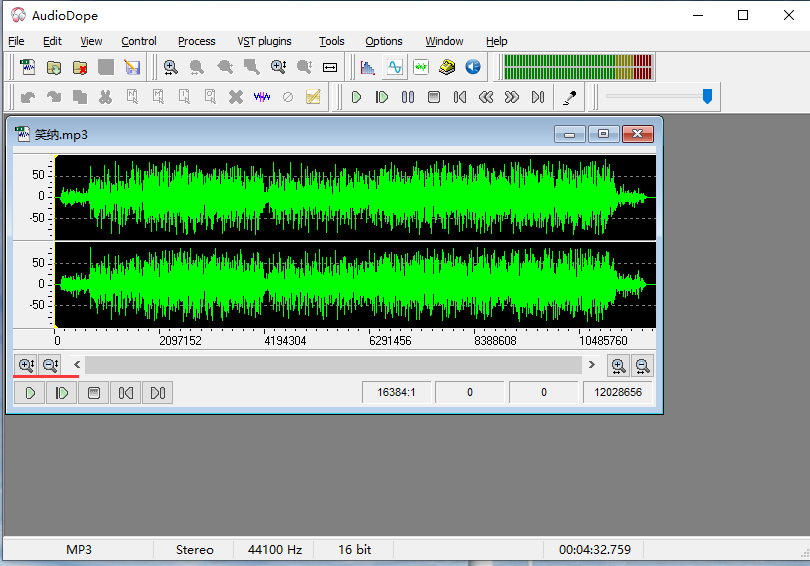This screenshot has width=810, height=566.
Task: Click the telephone icon in toolbar
Action: coord(447,67)
